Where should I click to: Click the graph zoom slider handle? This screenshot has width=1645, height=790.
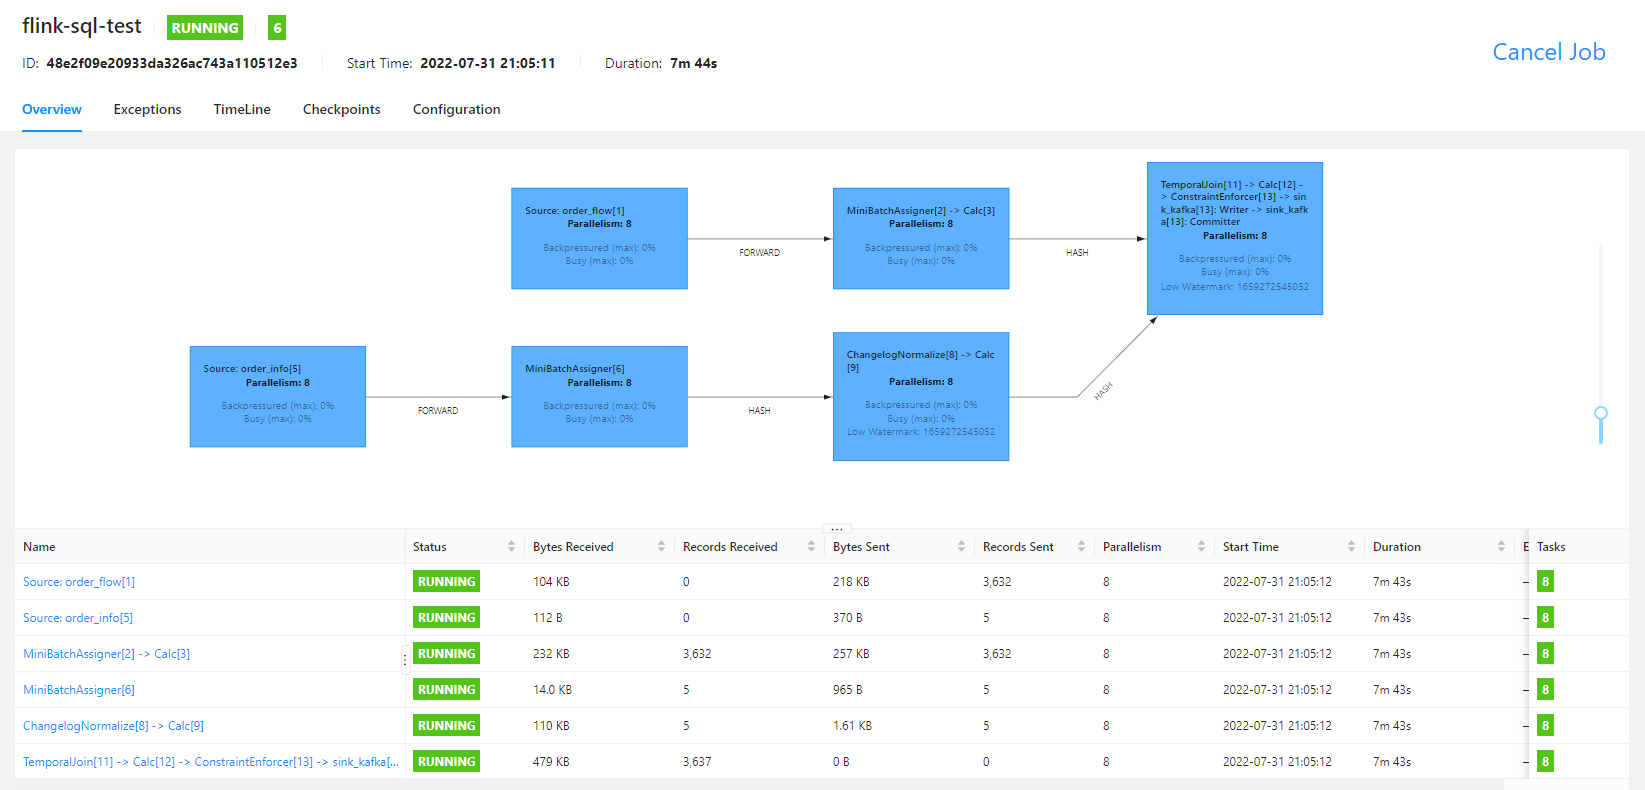pos(1601,413)
